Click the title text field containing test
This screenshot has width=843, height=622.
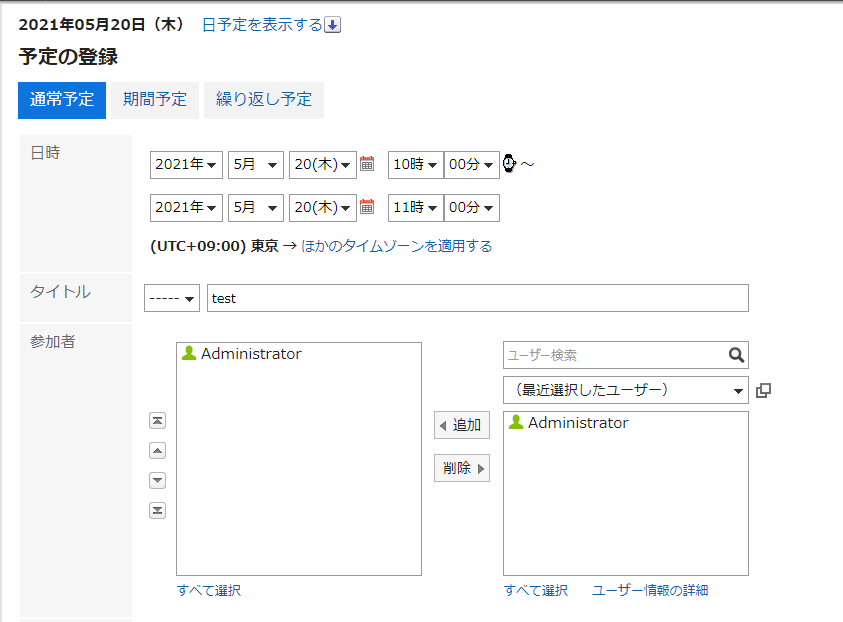click(x=477, y=298)
